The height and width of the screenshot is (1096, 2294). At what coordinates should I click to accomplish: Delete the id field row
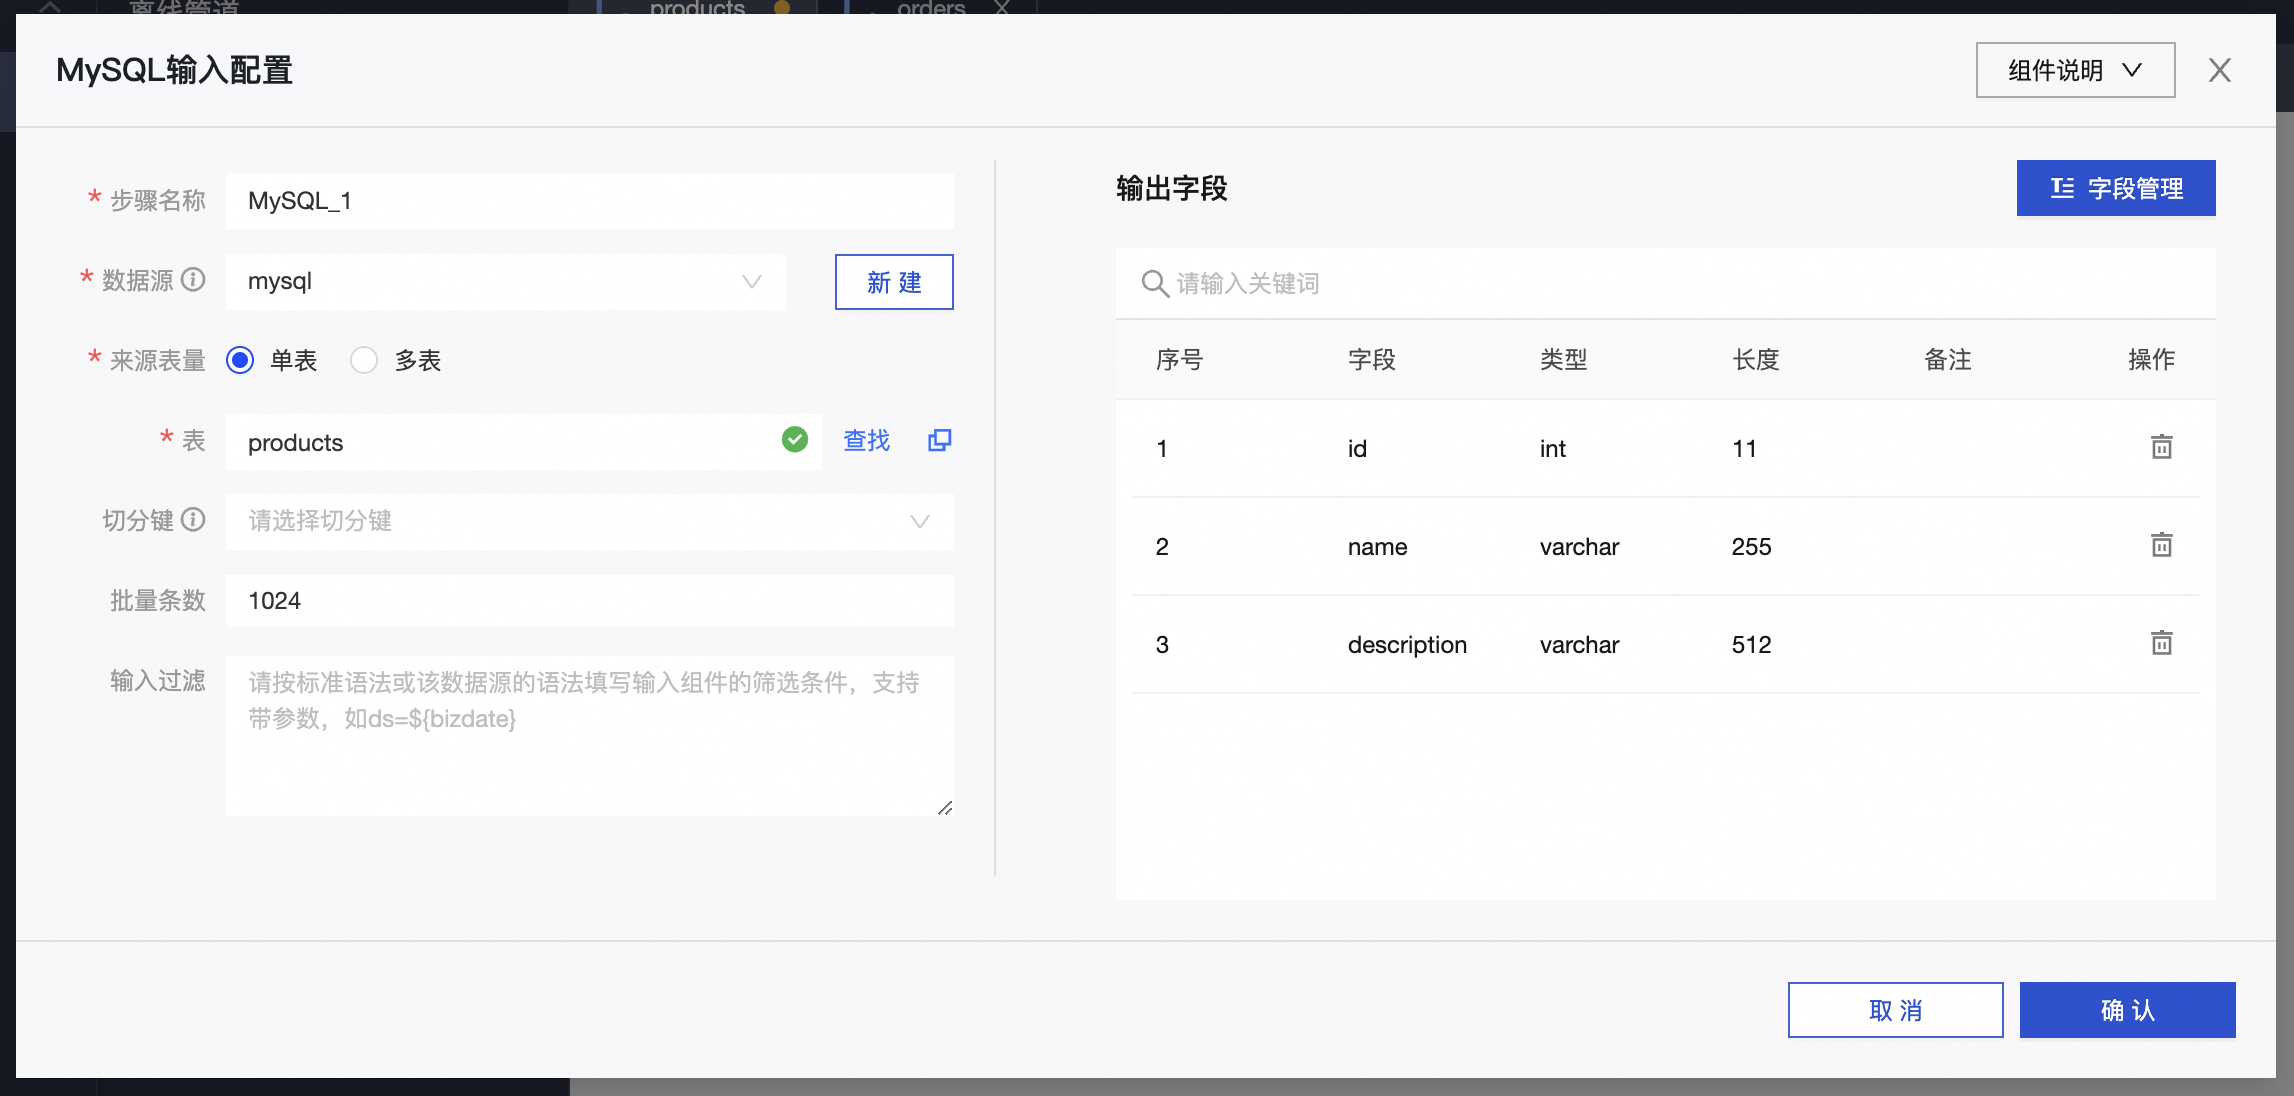point(2161,447)
